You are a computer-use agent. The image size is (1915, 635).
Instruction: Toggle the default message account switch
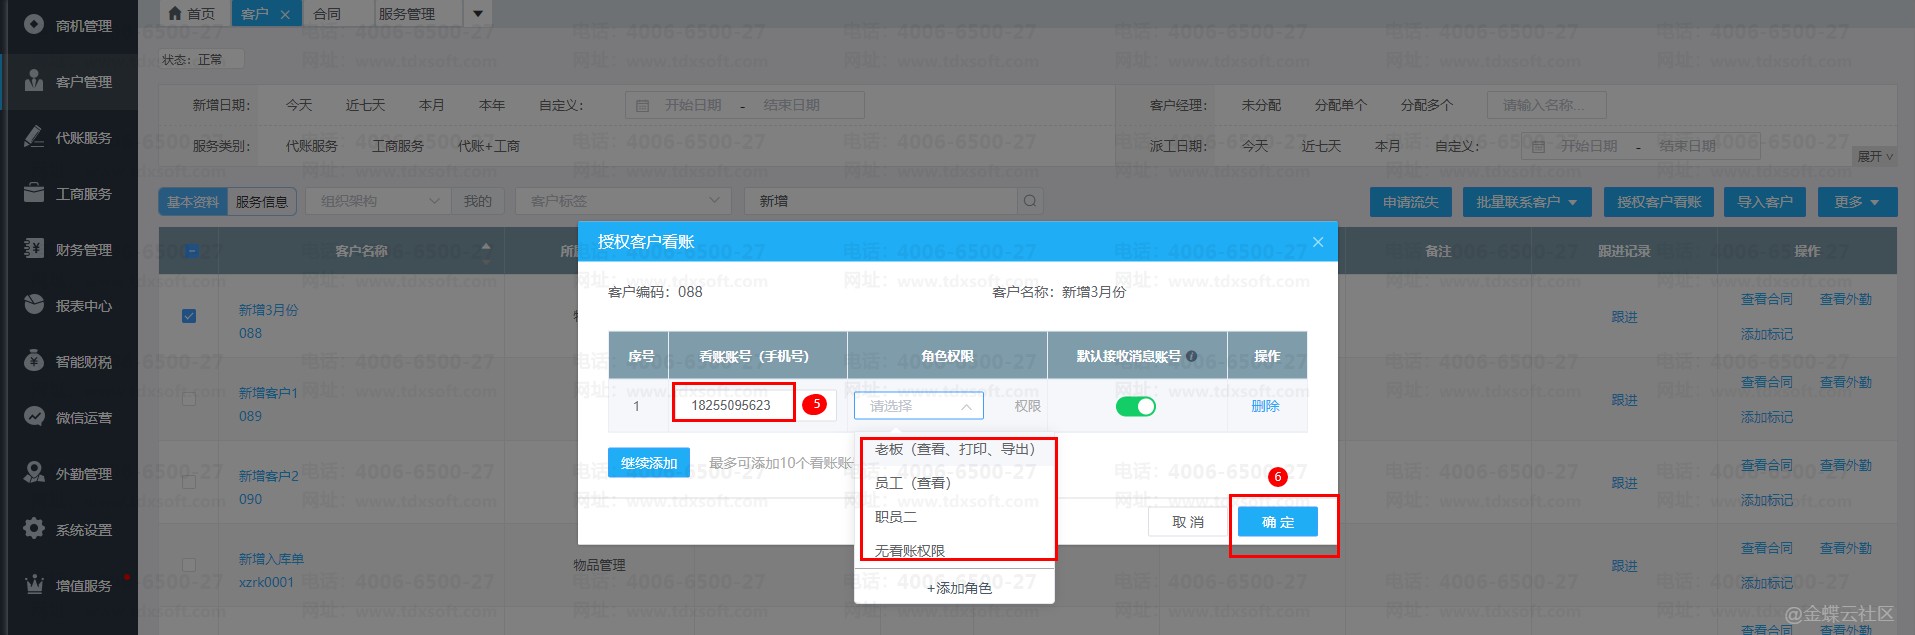click(1135, 406)
